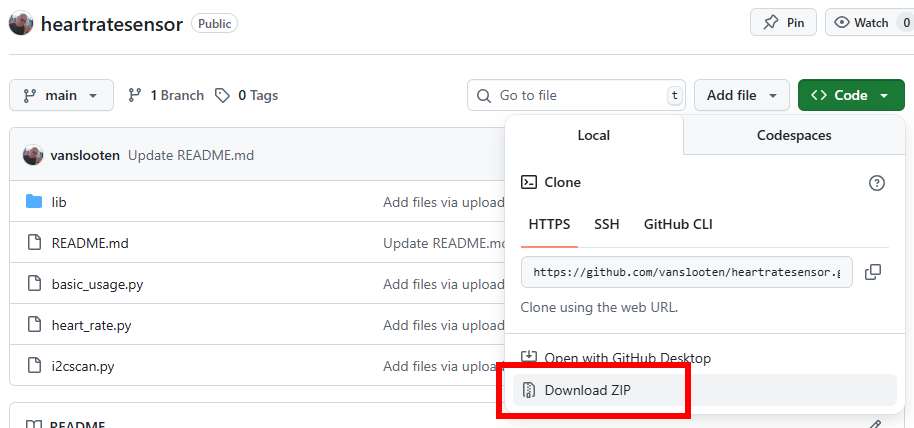Screen dimensions: 914x428
Task: Click the file icon beside basic_usage.py
Action: coord(35,284)
